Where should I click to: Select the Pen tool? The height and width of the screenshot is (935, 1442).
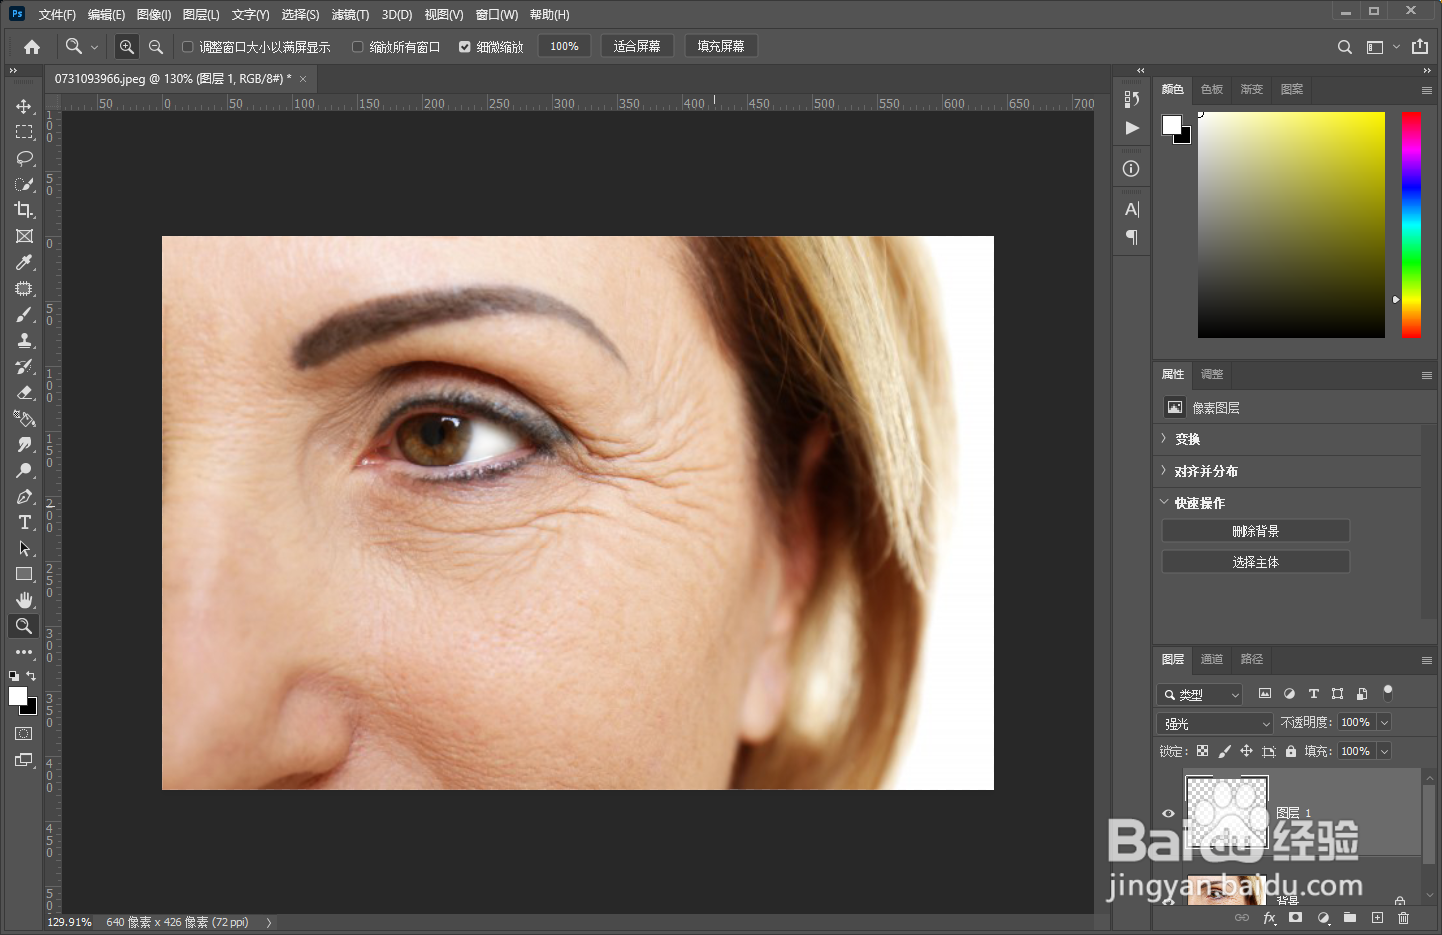(x=24, y=496)
